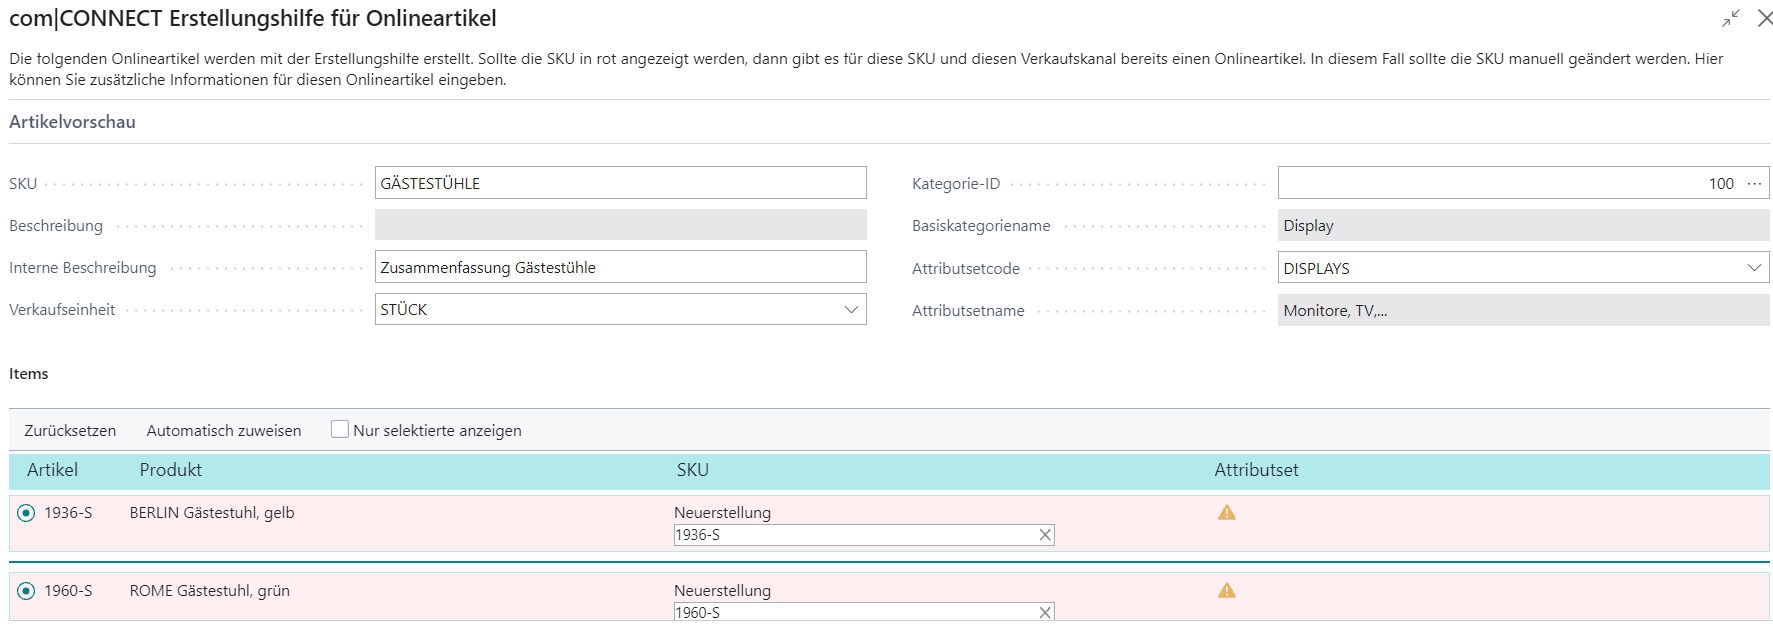Click warning icon for ROME Gästestuhl row
Viewport: 1773px width, 625px height.
[x=1227, y=590]
